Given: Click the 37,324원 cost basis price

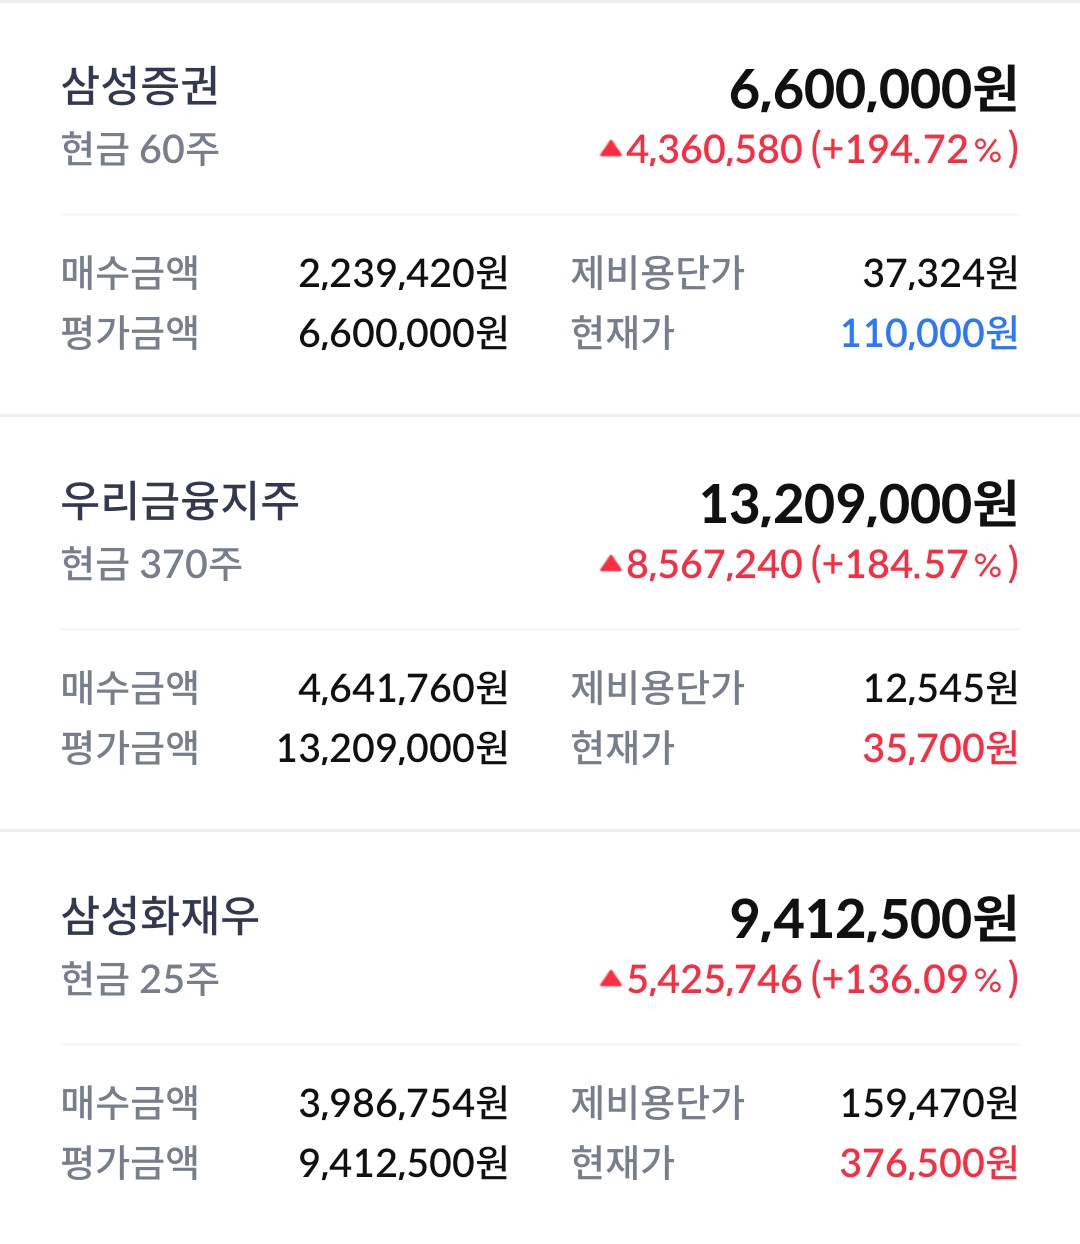Looking at the screenshot, I should click(x=940, y=273).
